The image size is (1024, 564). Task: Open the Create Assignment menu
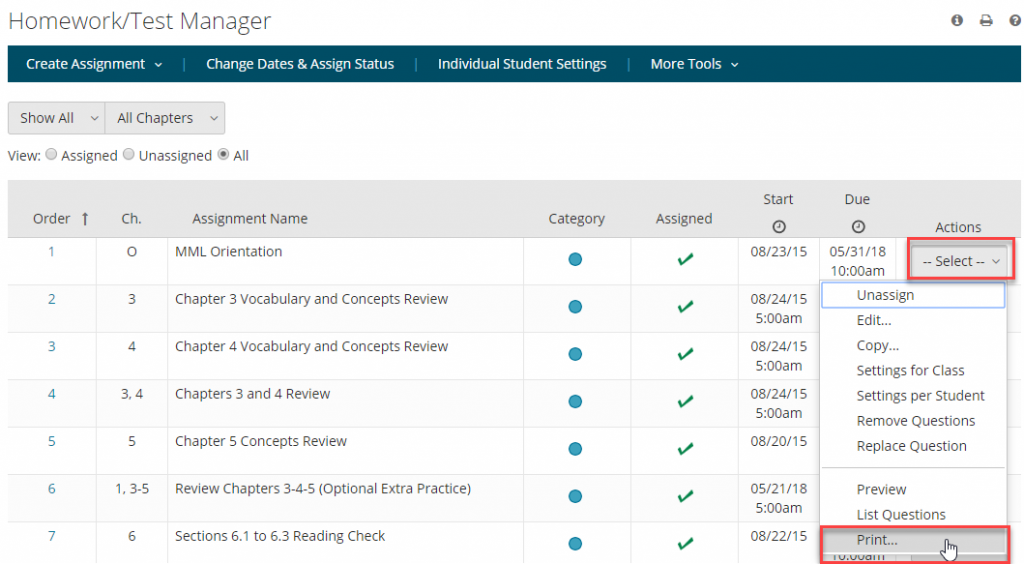point(94,64)
